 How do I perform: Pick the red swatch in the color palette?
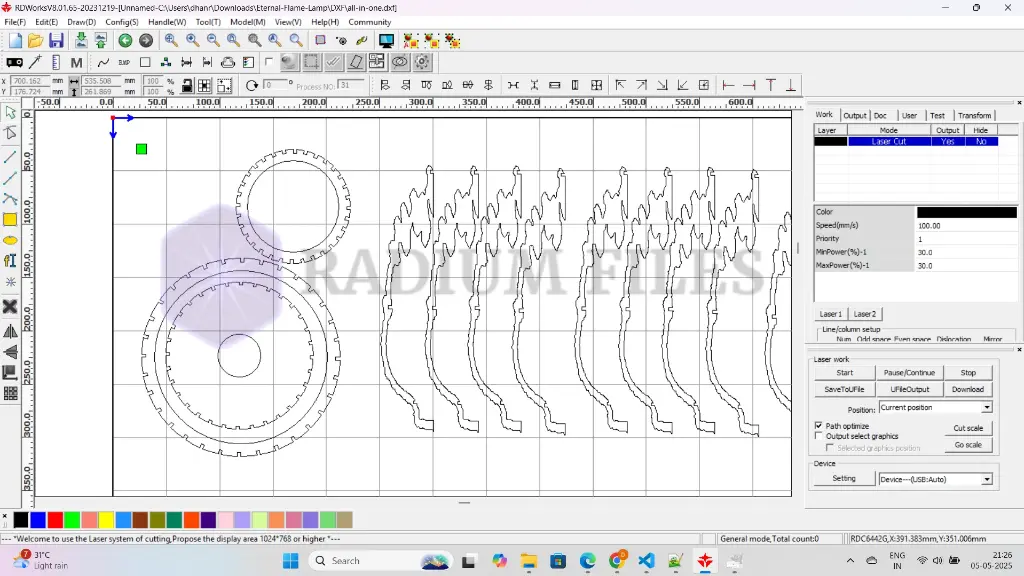coord(55,520)
